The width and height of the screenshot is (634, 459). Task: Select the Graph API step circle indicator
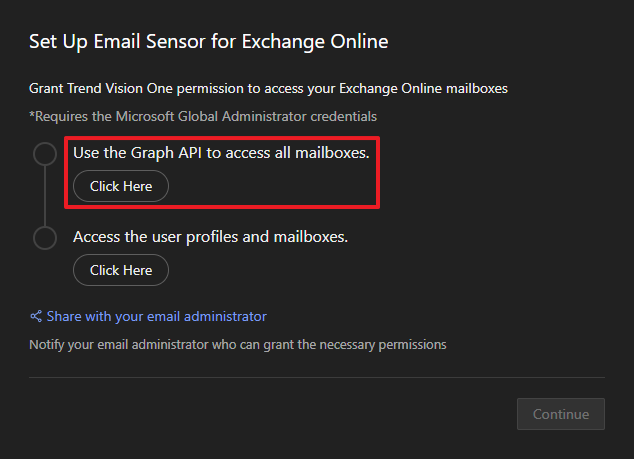tap(45, 154)
